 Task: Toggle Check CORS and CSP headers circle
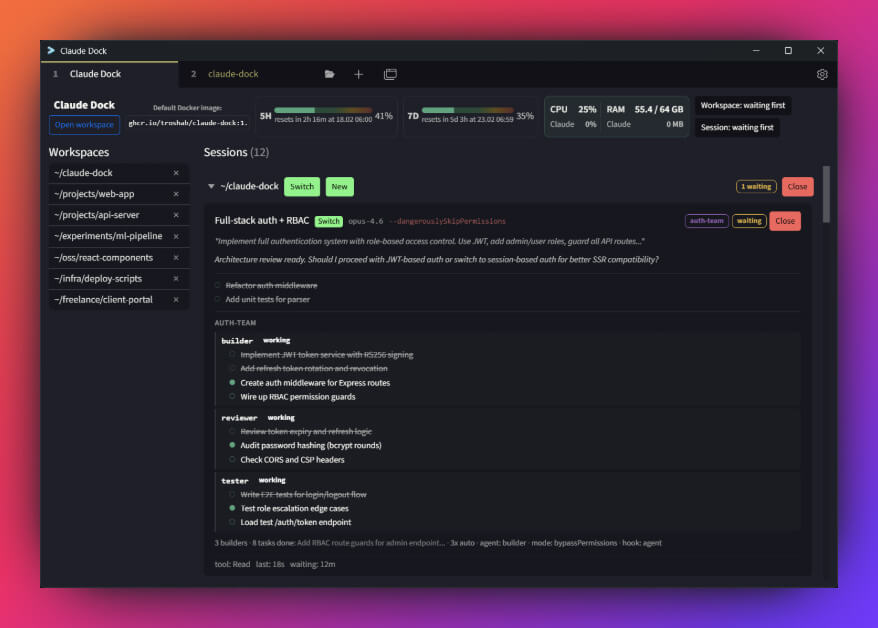pos(232,460)
